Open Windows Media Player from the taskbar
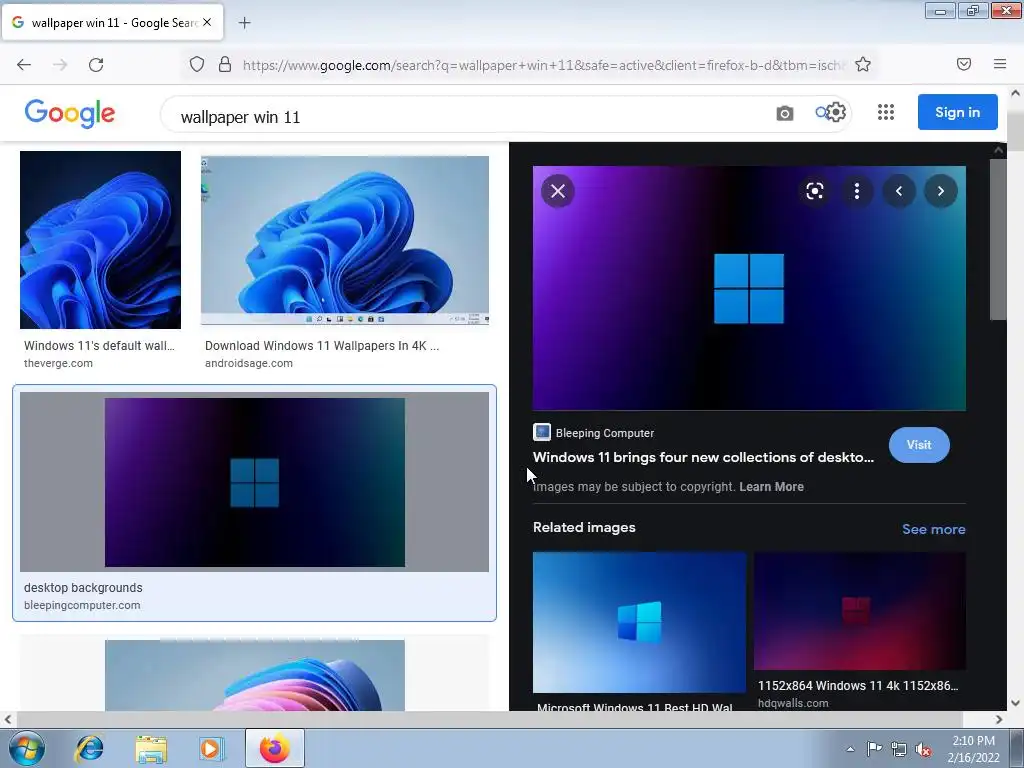The height and width of the screenshot is (768, 1024). coord(211,748)
